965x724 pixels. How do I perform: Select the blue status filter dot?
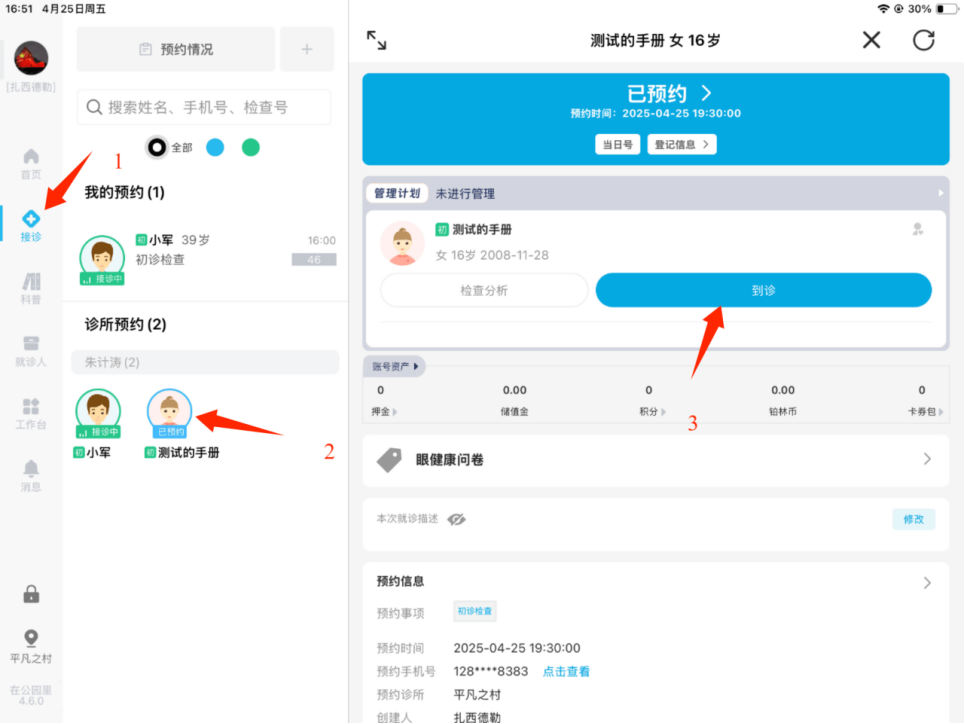pyautogui.click(x=215, y=147)
